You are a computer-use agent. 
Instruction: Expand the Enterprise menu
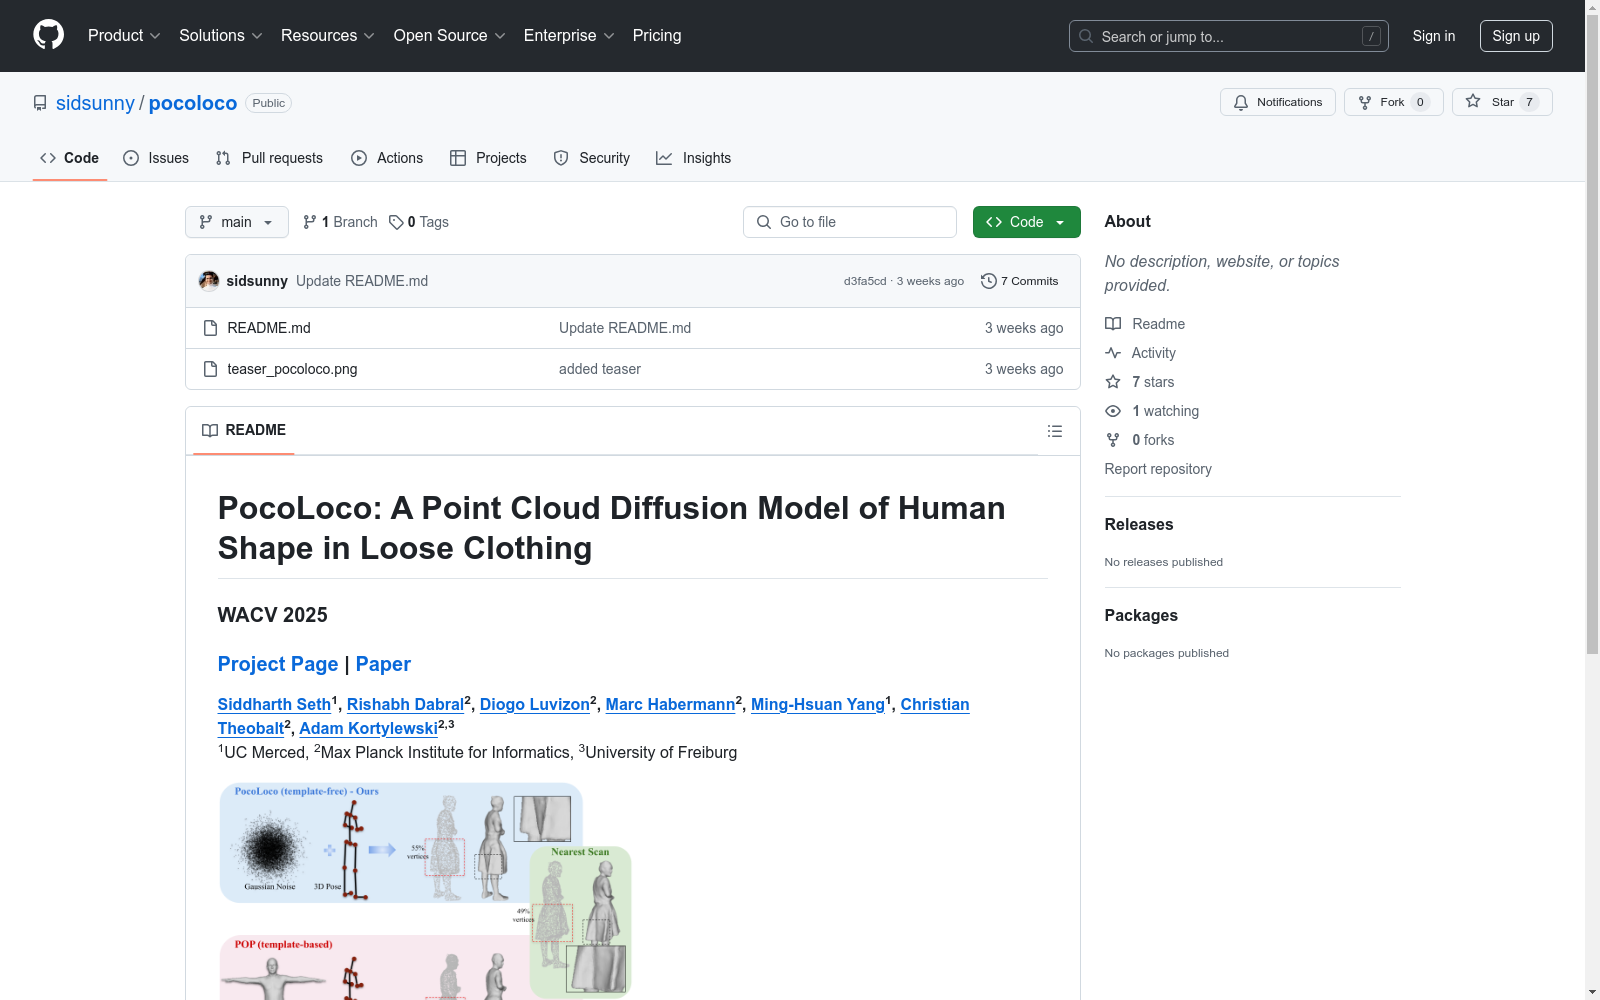pos(569,35)
